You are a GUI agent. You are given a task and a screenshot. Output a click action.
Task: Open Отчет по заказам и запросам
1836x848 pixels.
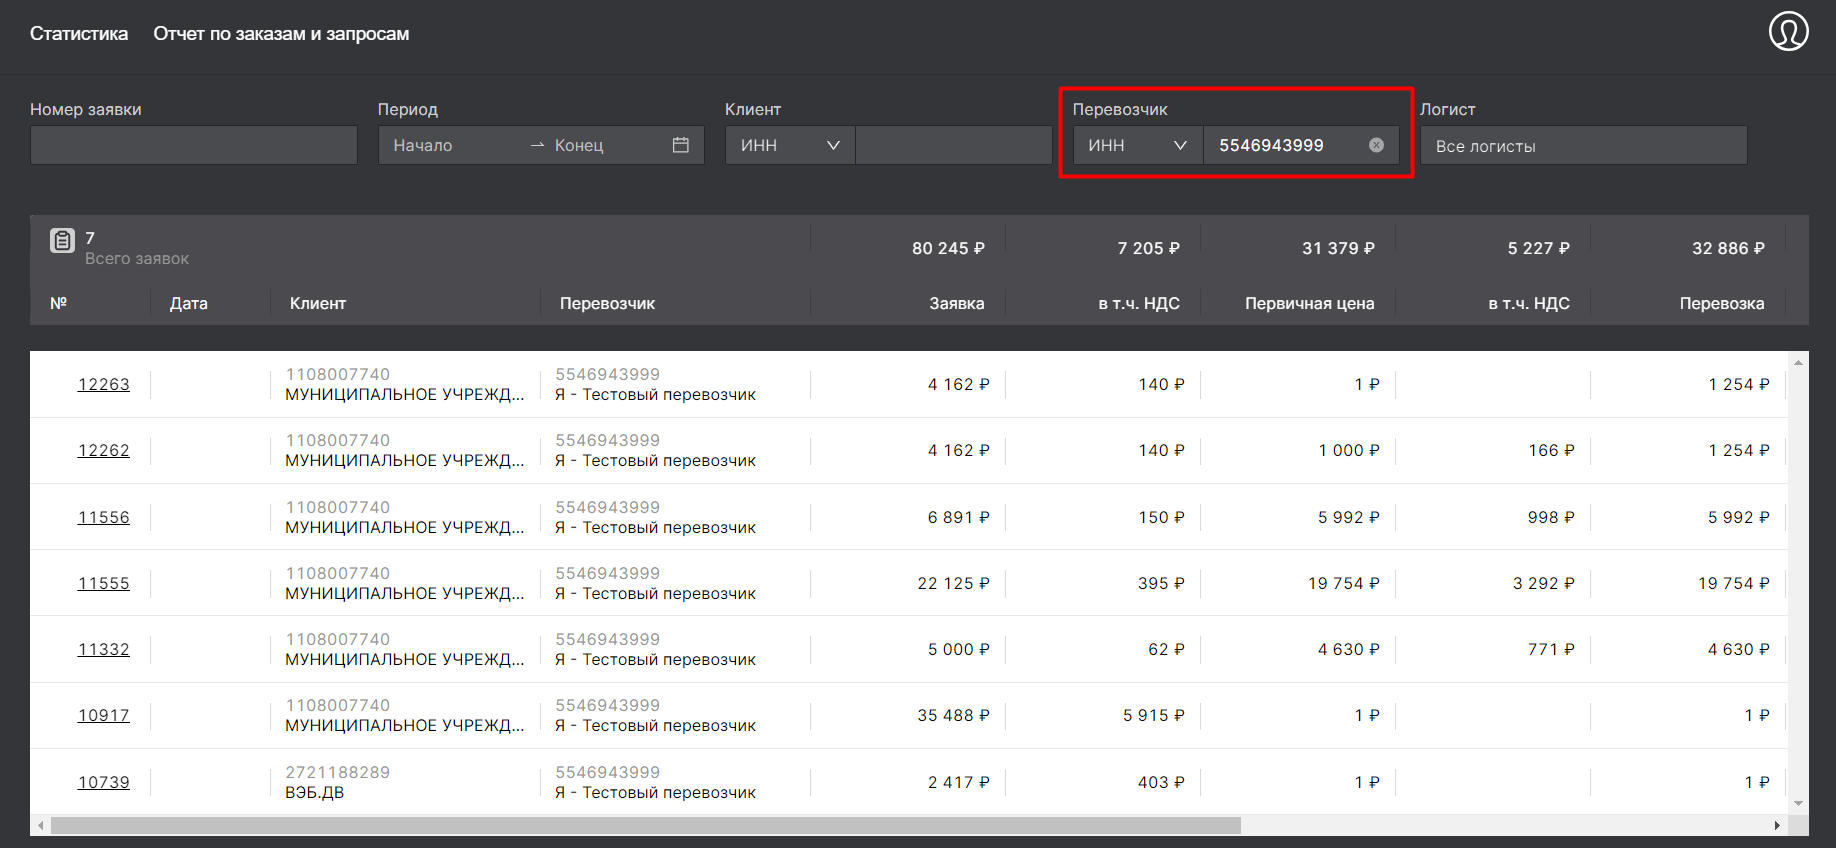pos(281,33)
